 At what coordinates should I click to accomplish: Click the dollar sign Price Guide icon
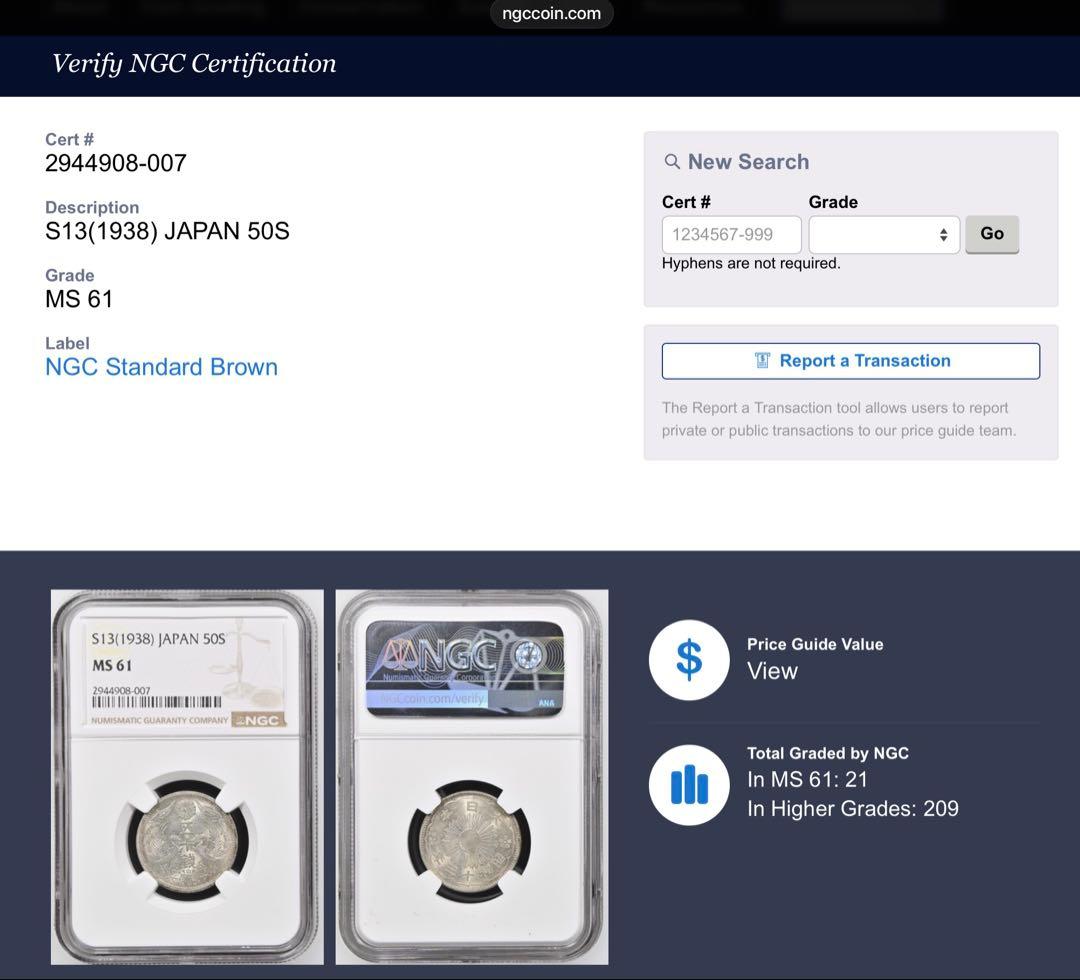click(x=689, y=660)
